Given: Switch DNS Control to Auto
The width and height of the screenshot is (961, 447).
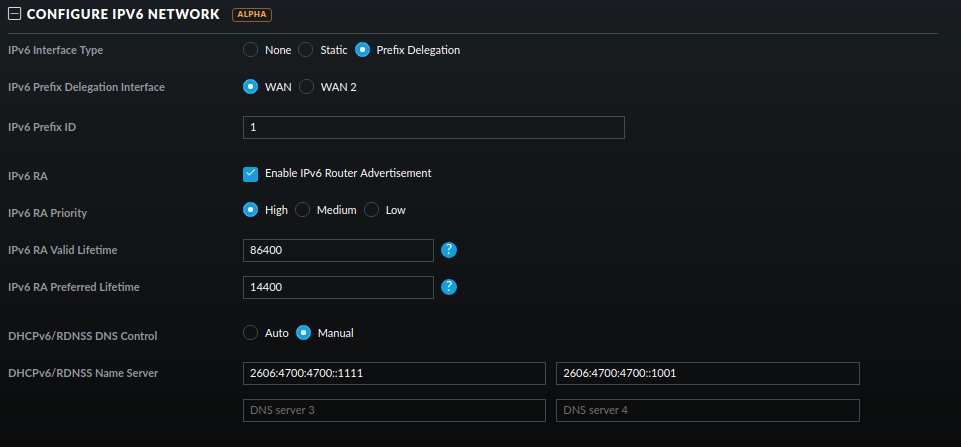Looking at the screenshot, I should [x=251, y=333].
